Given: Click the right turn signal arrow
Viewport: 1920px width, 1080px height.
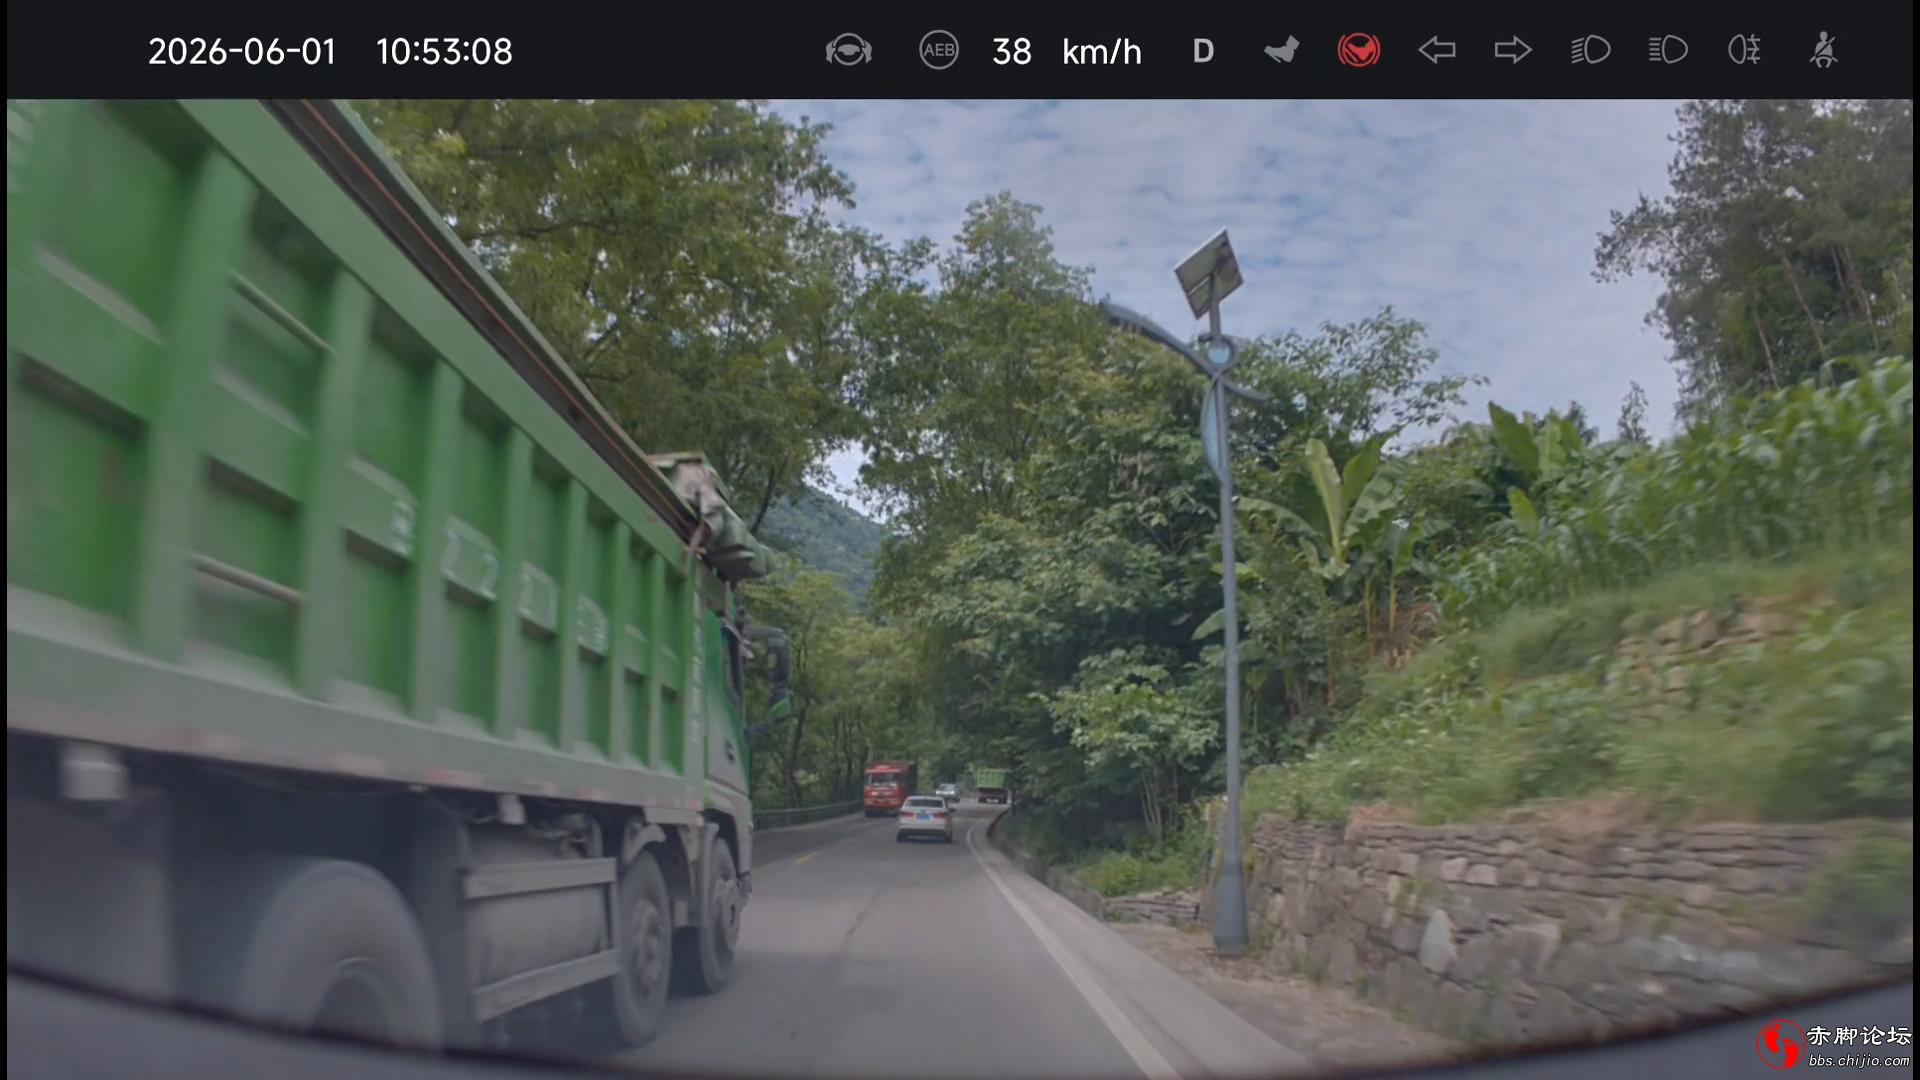Looking at the screenshot, I should point(1513,50).
